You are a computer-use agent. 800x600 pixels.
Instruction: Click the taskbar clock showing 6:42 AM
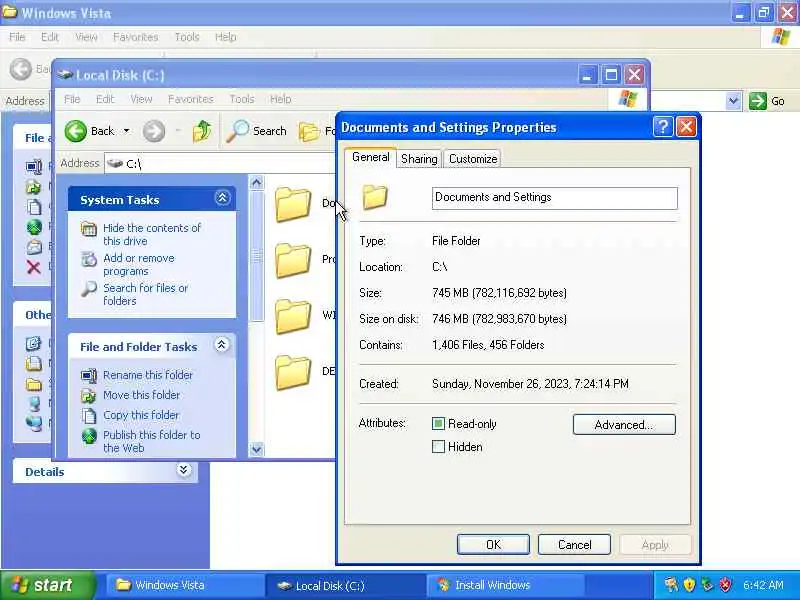point(763,585)
